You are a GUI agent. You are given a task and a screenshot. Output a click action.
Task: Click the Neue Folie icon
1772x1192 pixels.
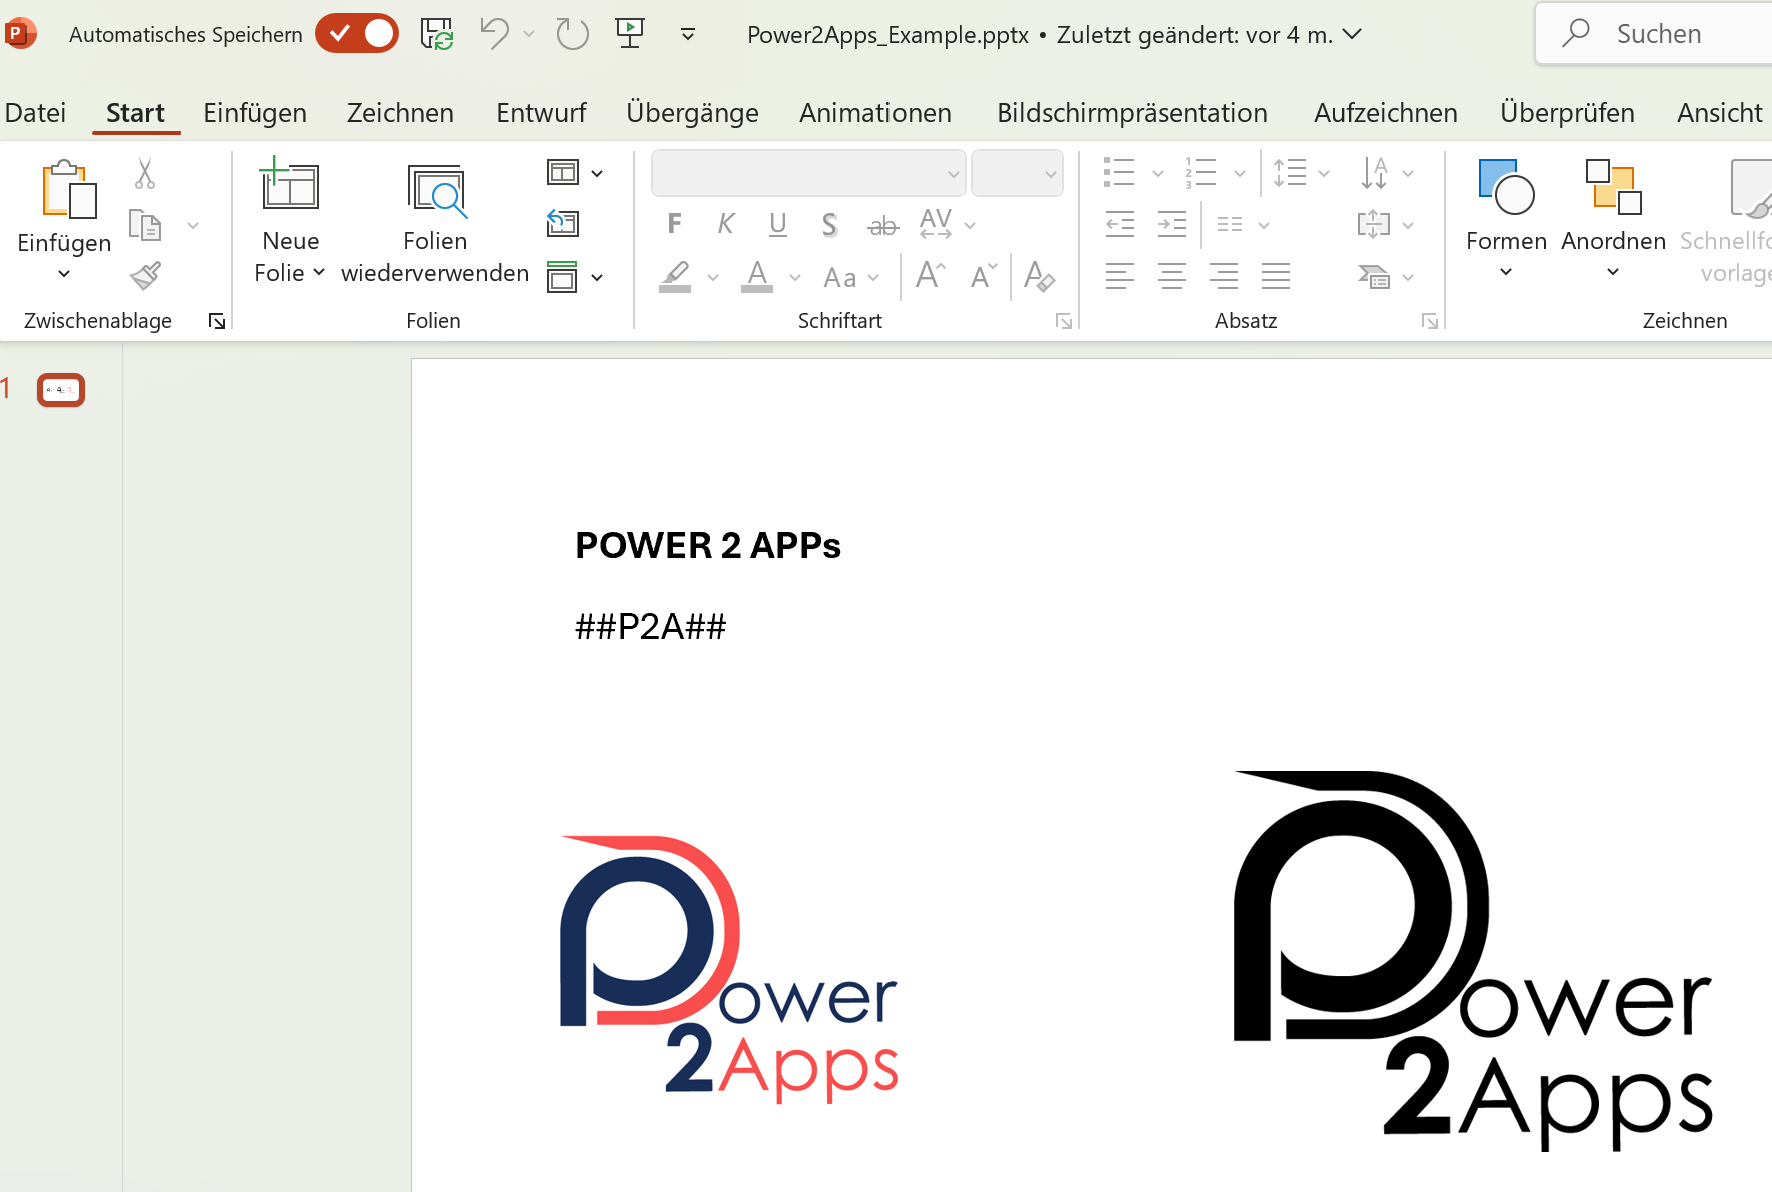pyautogui.click(x=290, y=186)
